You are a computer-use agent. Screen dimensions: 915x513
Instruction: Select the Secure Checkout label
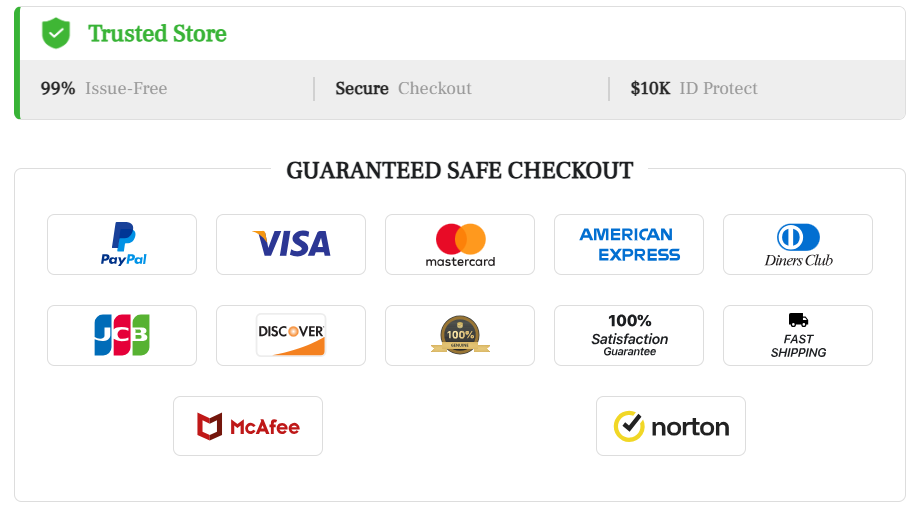403,88
